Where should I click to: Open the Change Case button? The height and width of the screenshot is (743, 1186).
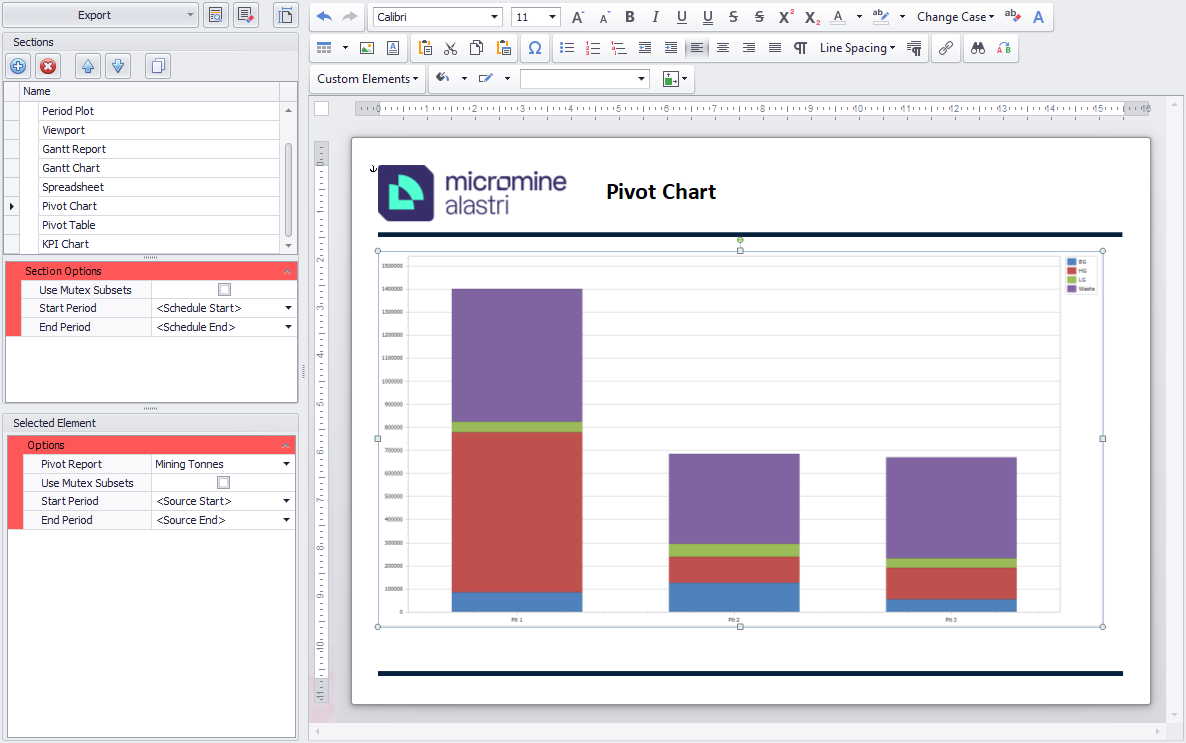(955, 17)
